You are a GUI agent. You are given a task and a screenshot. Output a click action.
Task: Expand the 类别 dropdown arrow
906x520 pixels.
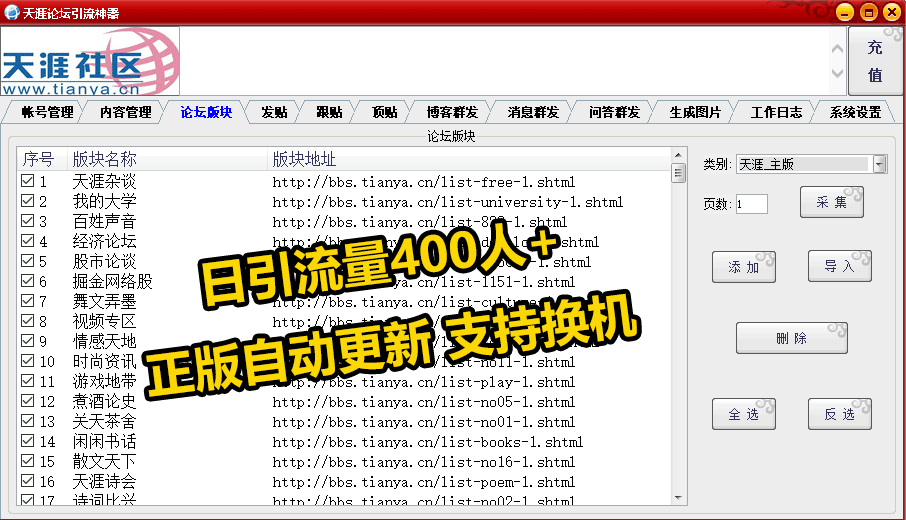click(x=879, y=165)
